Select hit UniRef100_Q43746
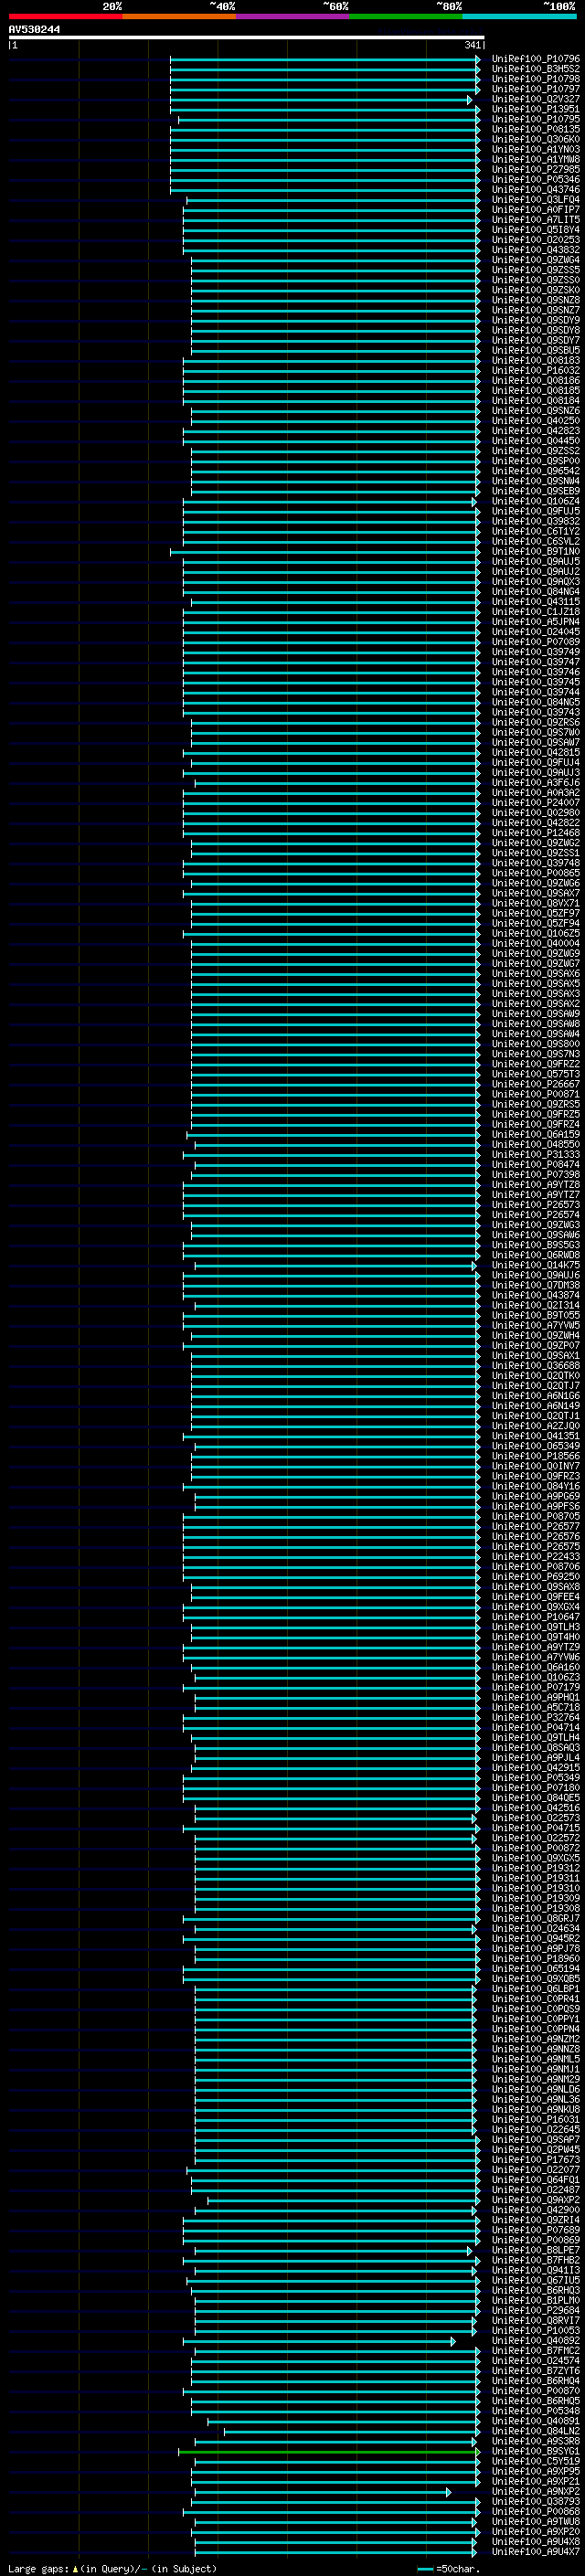 tap(536, 189)
